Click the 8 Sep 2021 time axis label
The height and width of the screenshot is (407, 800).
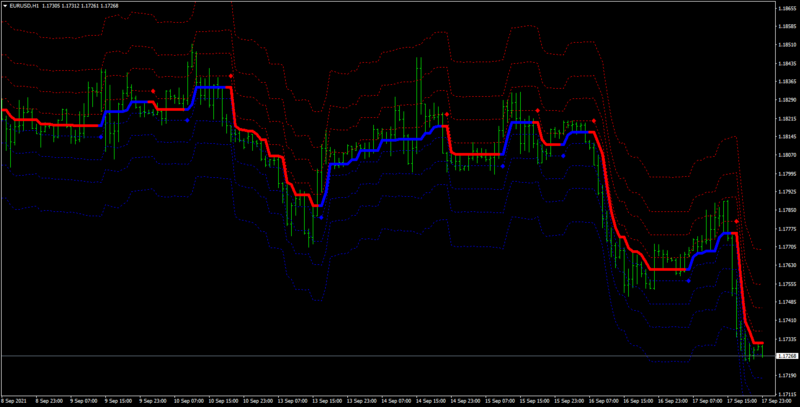point(12,401)
